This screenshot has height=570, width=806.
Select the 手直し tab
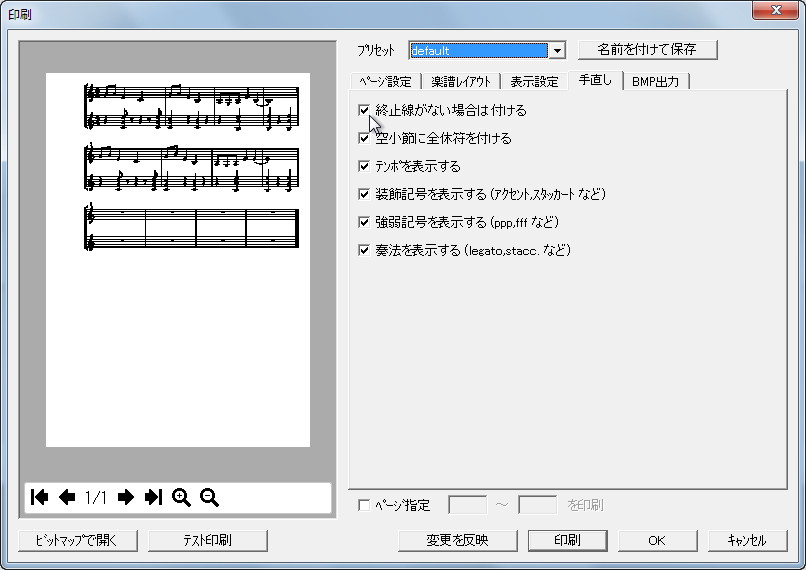[x=595, y=80]
